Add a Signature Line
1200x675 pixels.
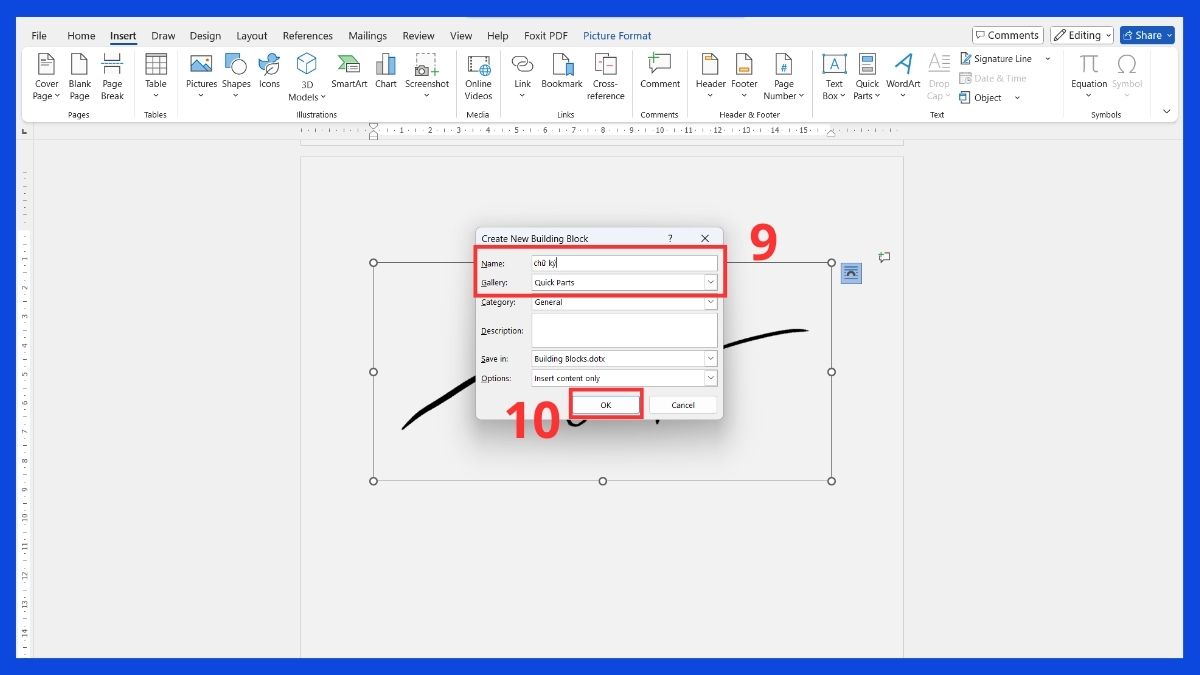[996, 59]
